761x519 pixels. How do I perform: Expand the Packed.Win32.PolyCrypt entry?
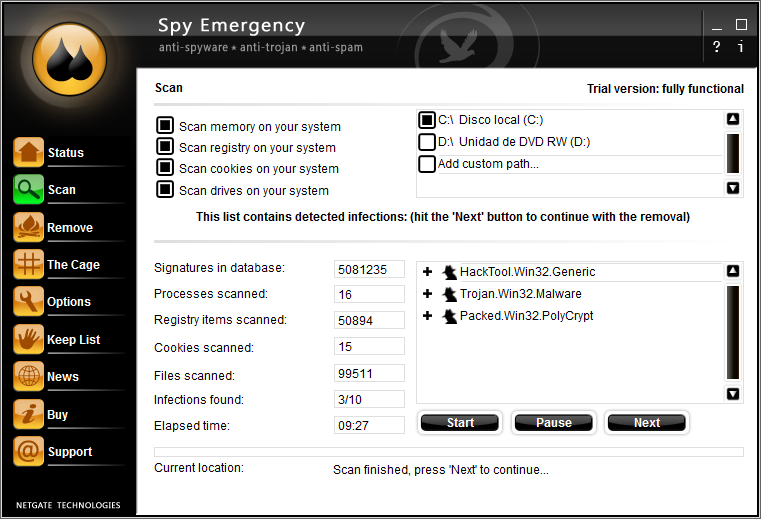[428, 316]
